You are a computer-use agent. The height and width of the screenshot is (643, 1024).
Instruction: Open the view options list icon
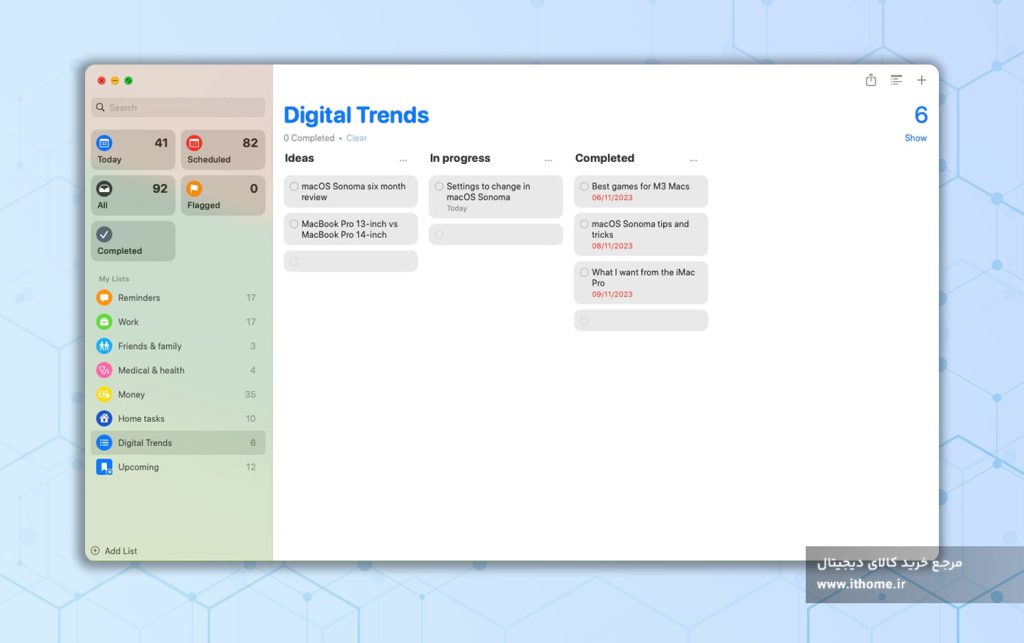click(896, 80)
